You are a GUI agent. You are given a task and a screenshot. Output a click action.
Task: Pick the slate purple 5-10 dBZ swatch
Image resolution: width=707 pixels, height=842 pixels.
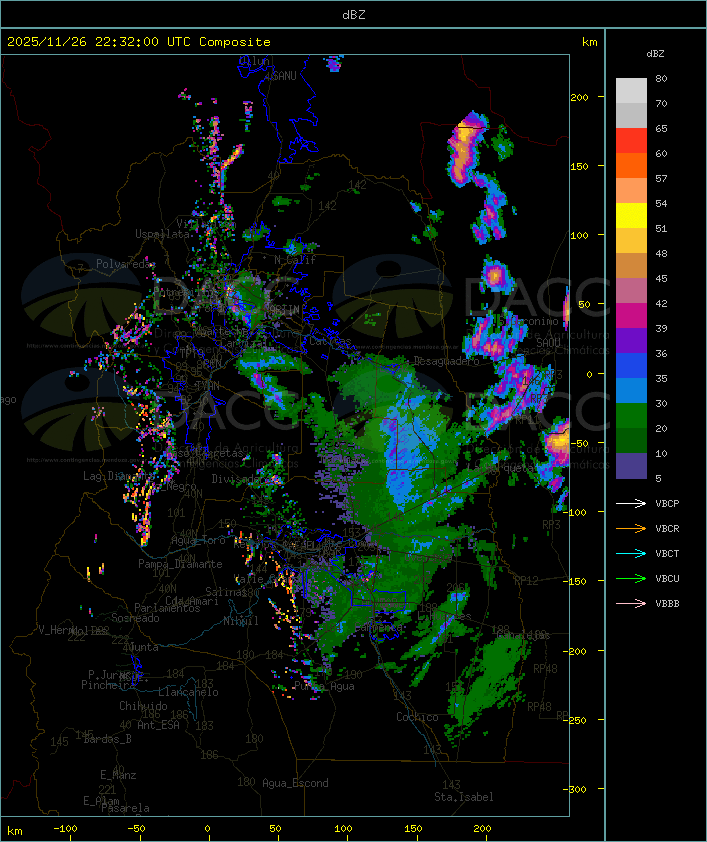pos(631,466)
